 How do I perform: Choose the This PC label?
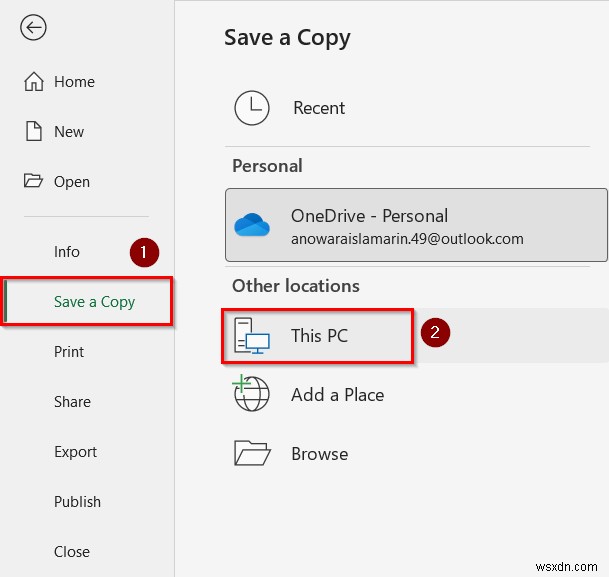(319, 336)
